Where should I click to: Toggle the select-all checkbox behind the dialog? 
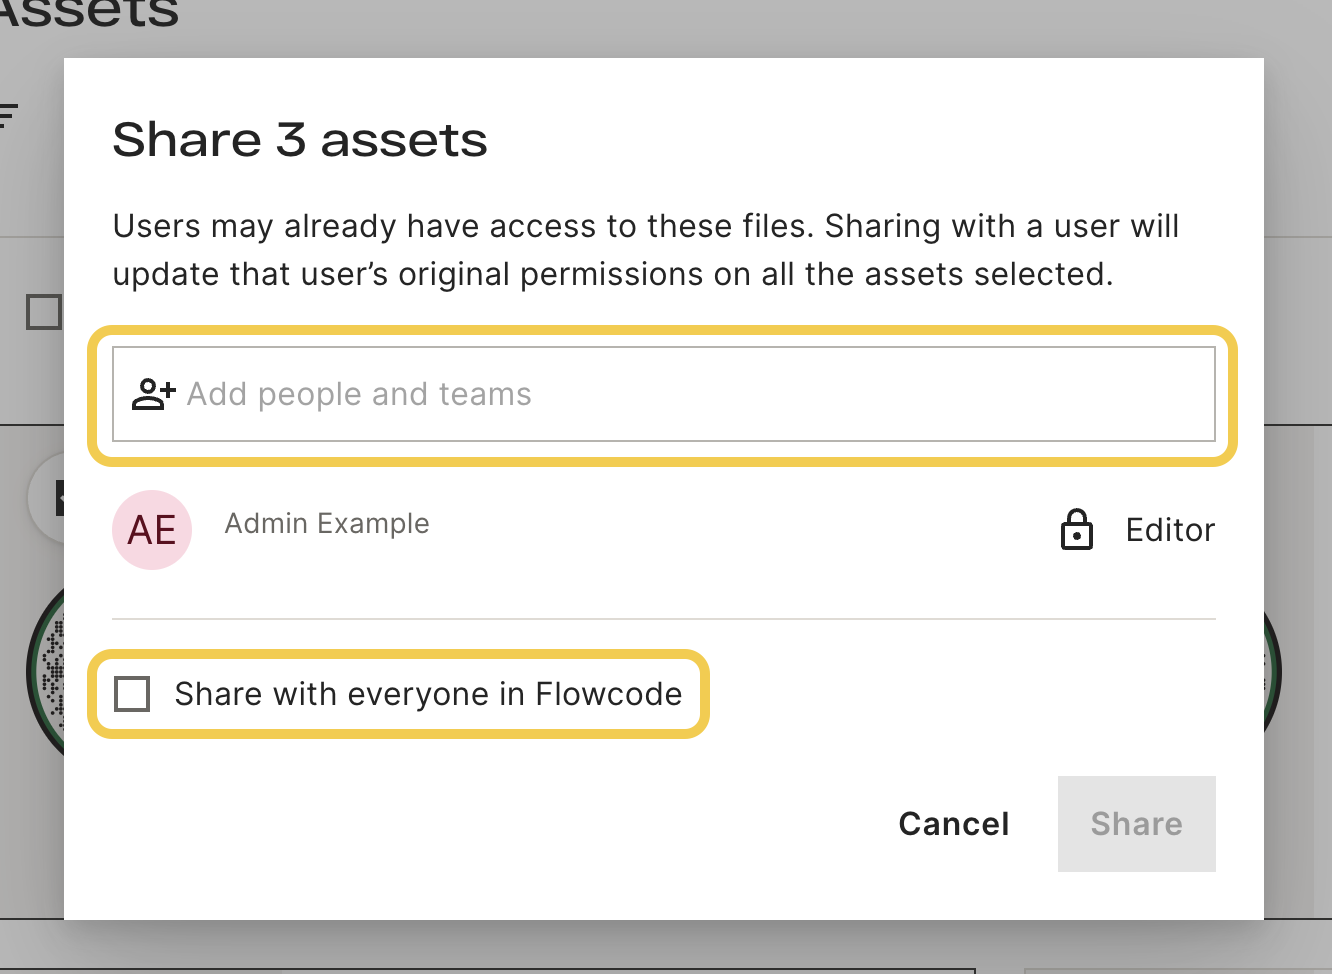click(x=44, y=312)
